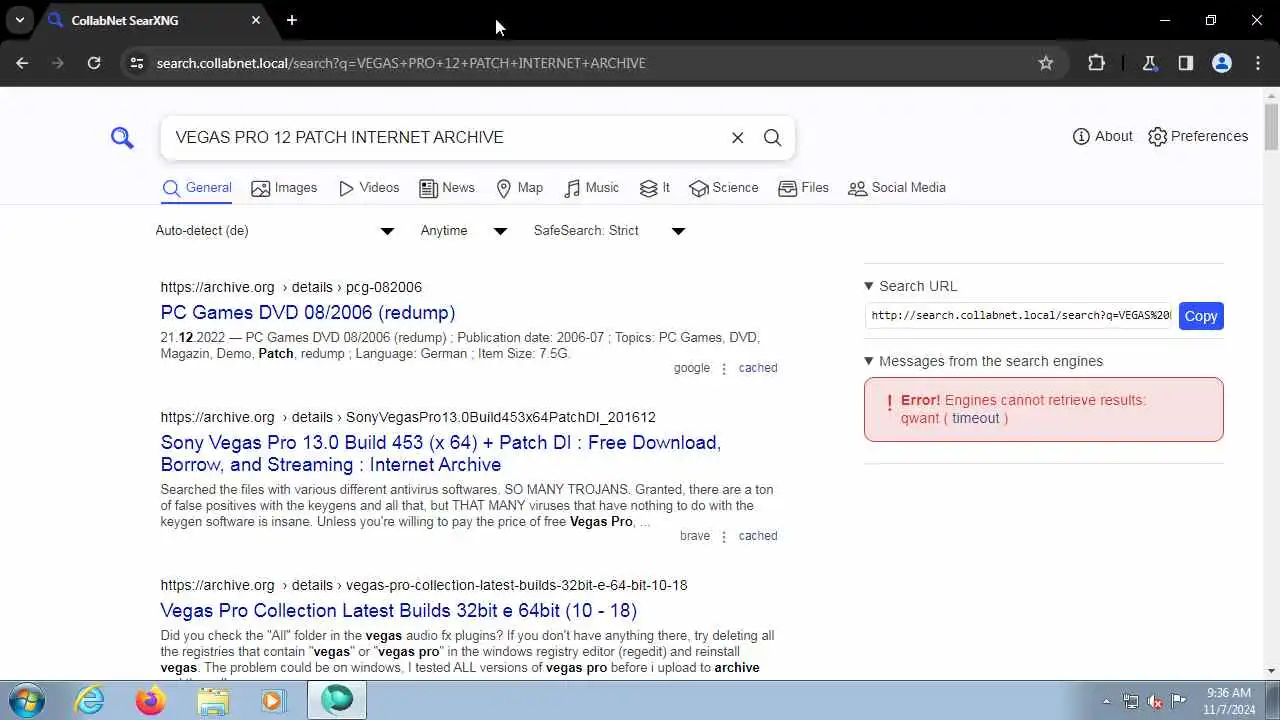Select the General search tab

tap(197, 188)
